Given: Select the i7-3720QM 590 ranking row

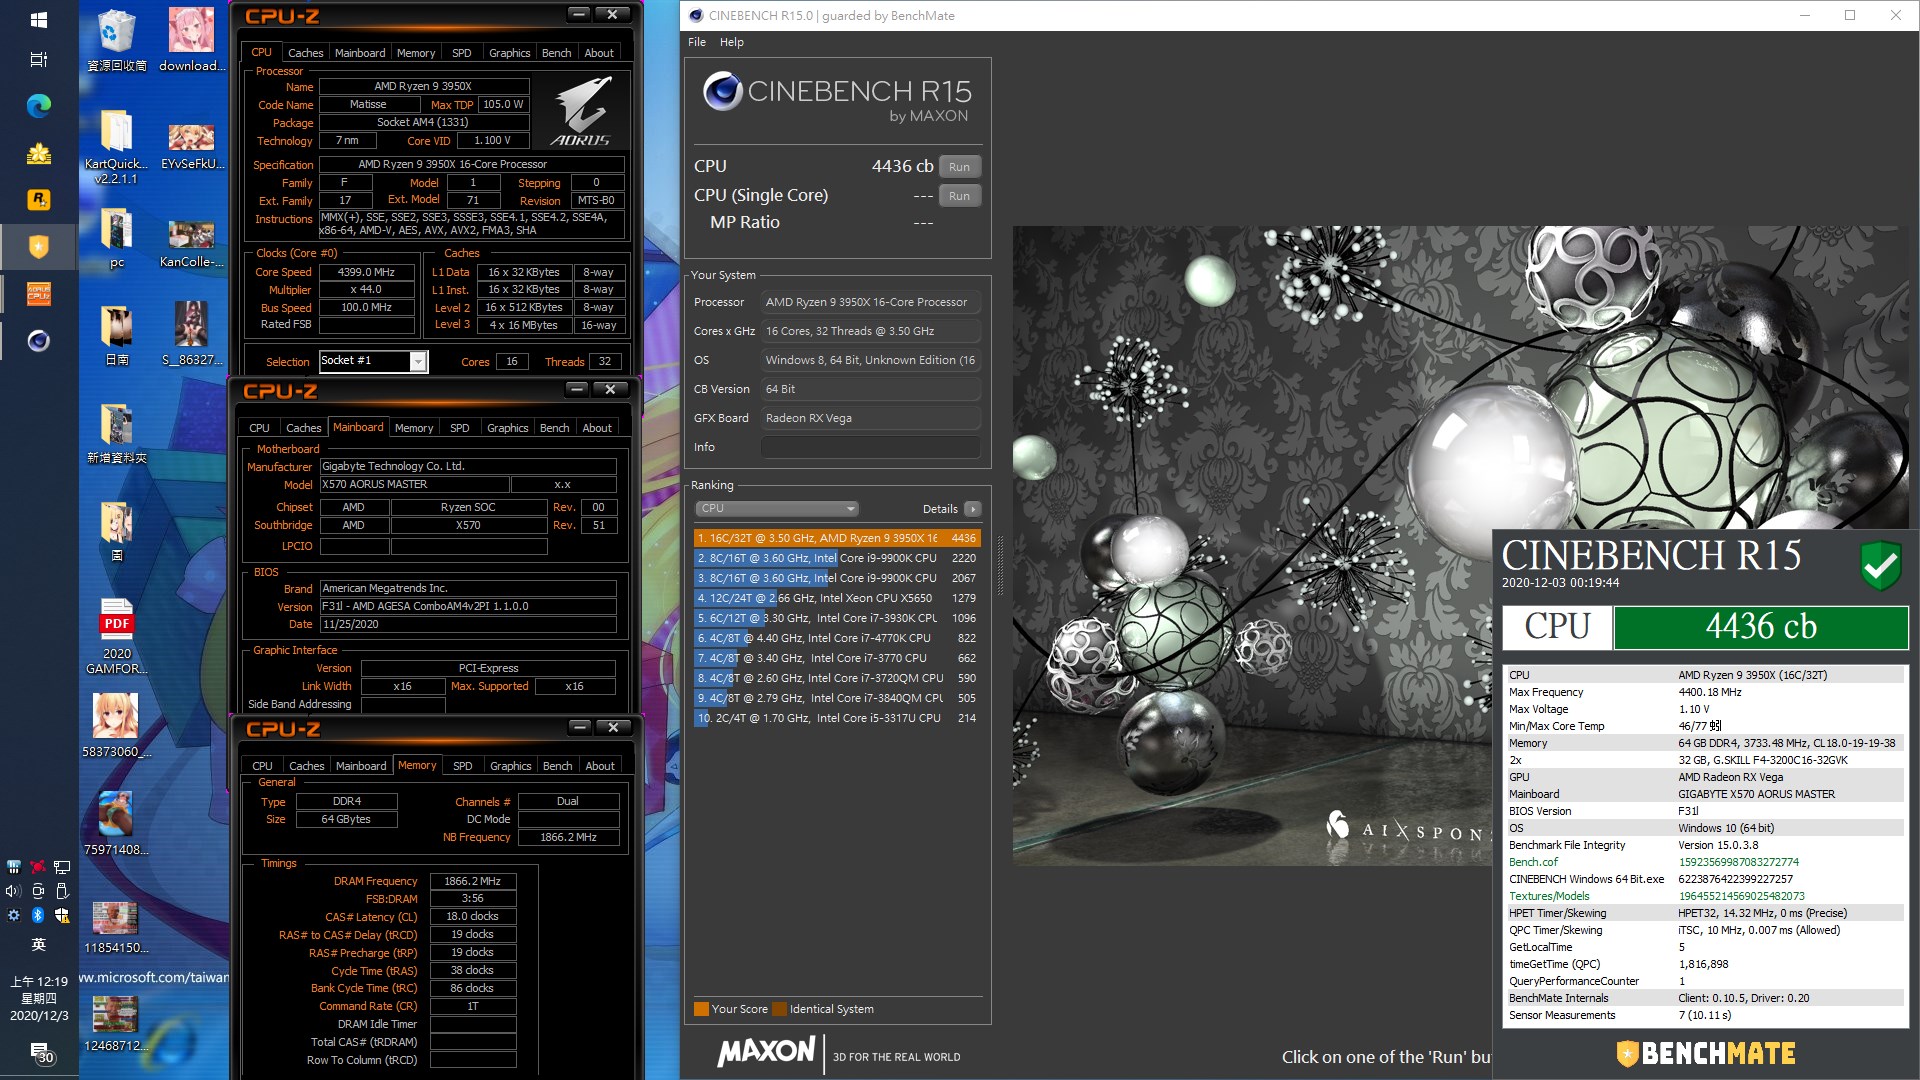Looking at the screenshot, I should (837, 678).
